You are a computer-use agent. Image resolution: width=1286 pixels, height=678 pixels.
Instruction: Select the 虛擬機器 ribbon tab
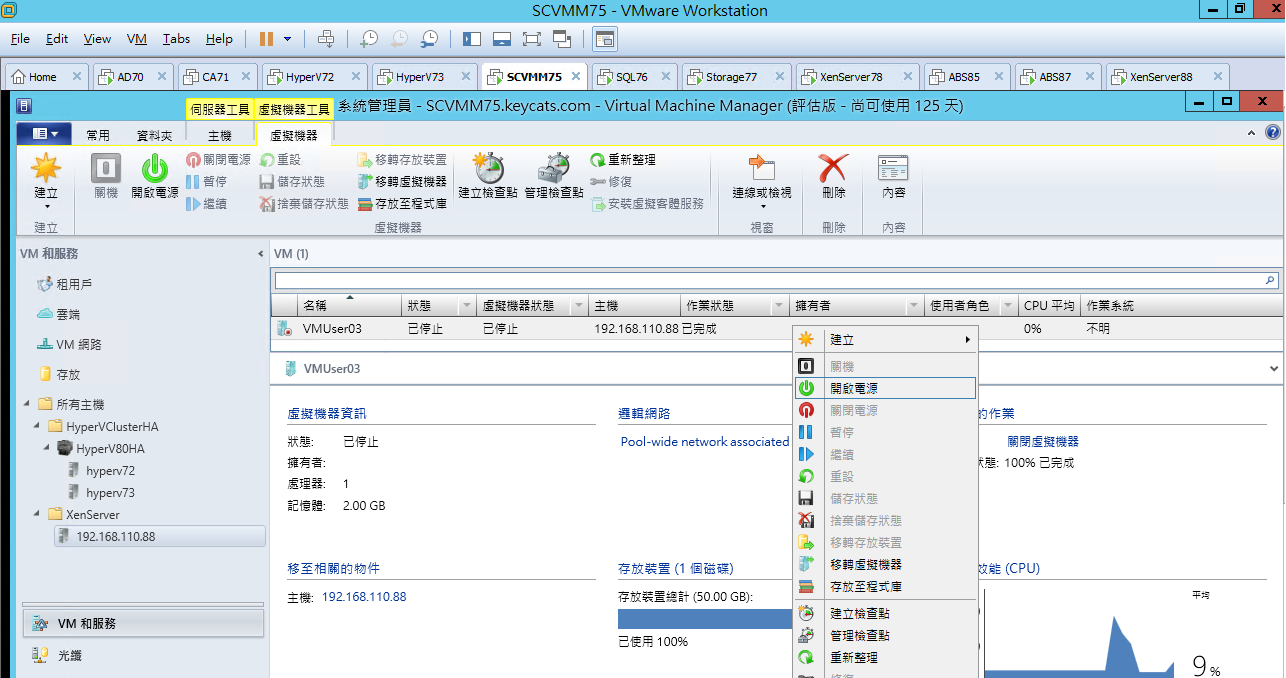point(294,135)
